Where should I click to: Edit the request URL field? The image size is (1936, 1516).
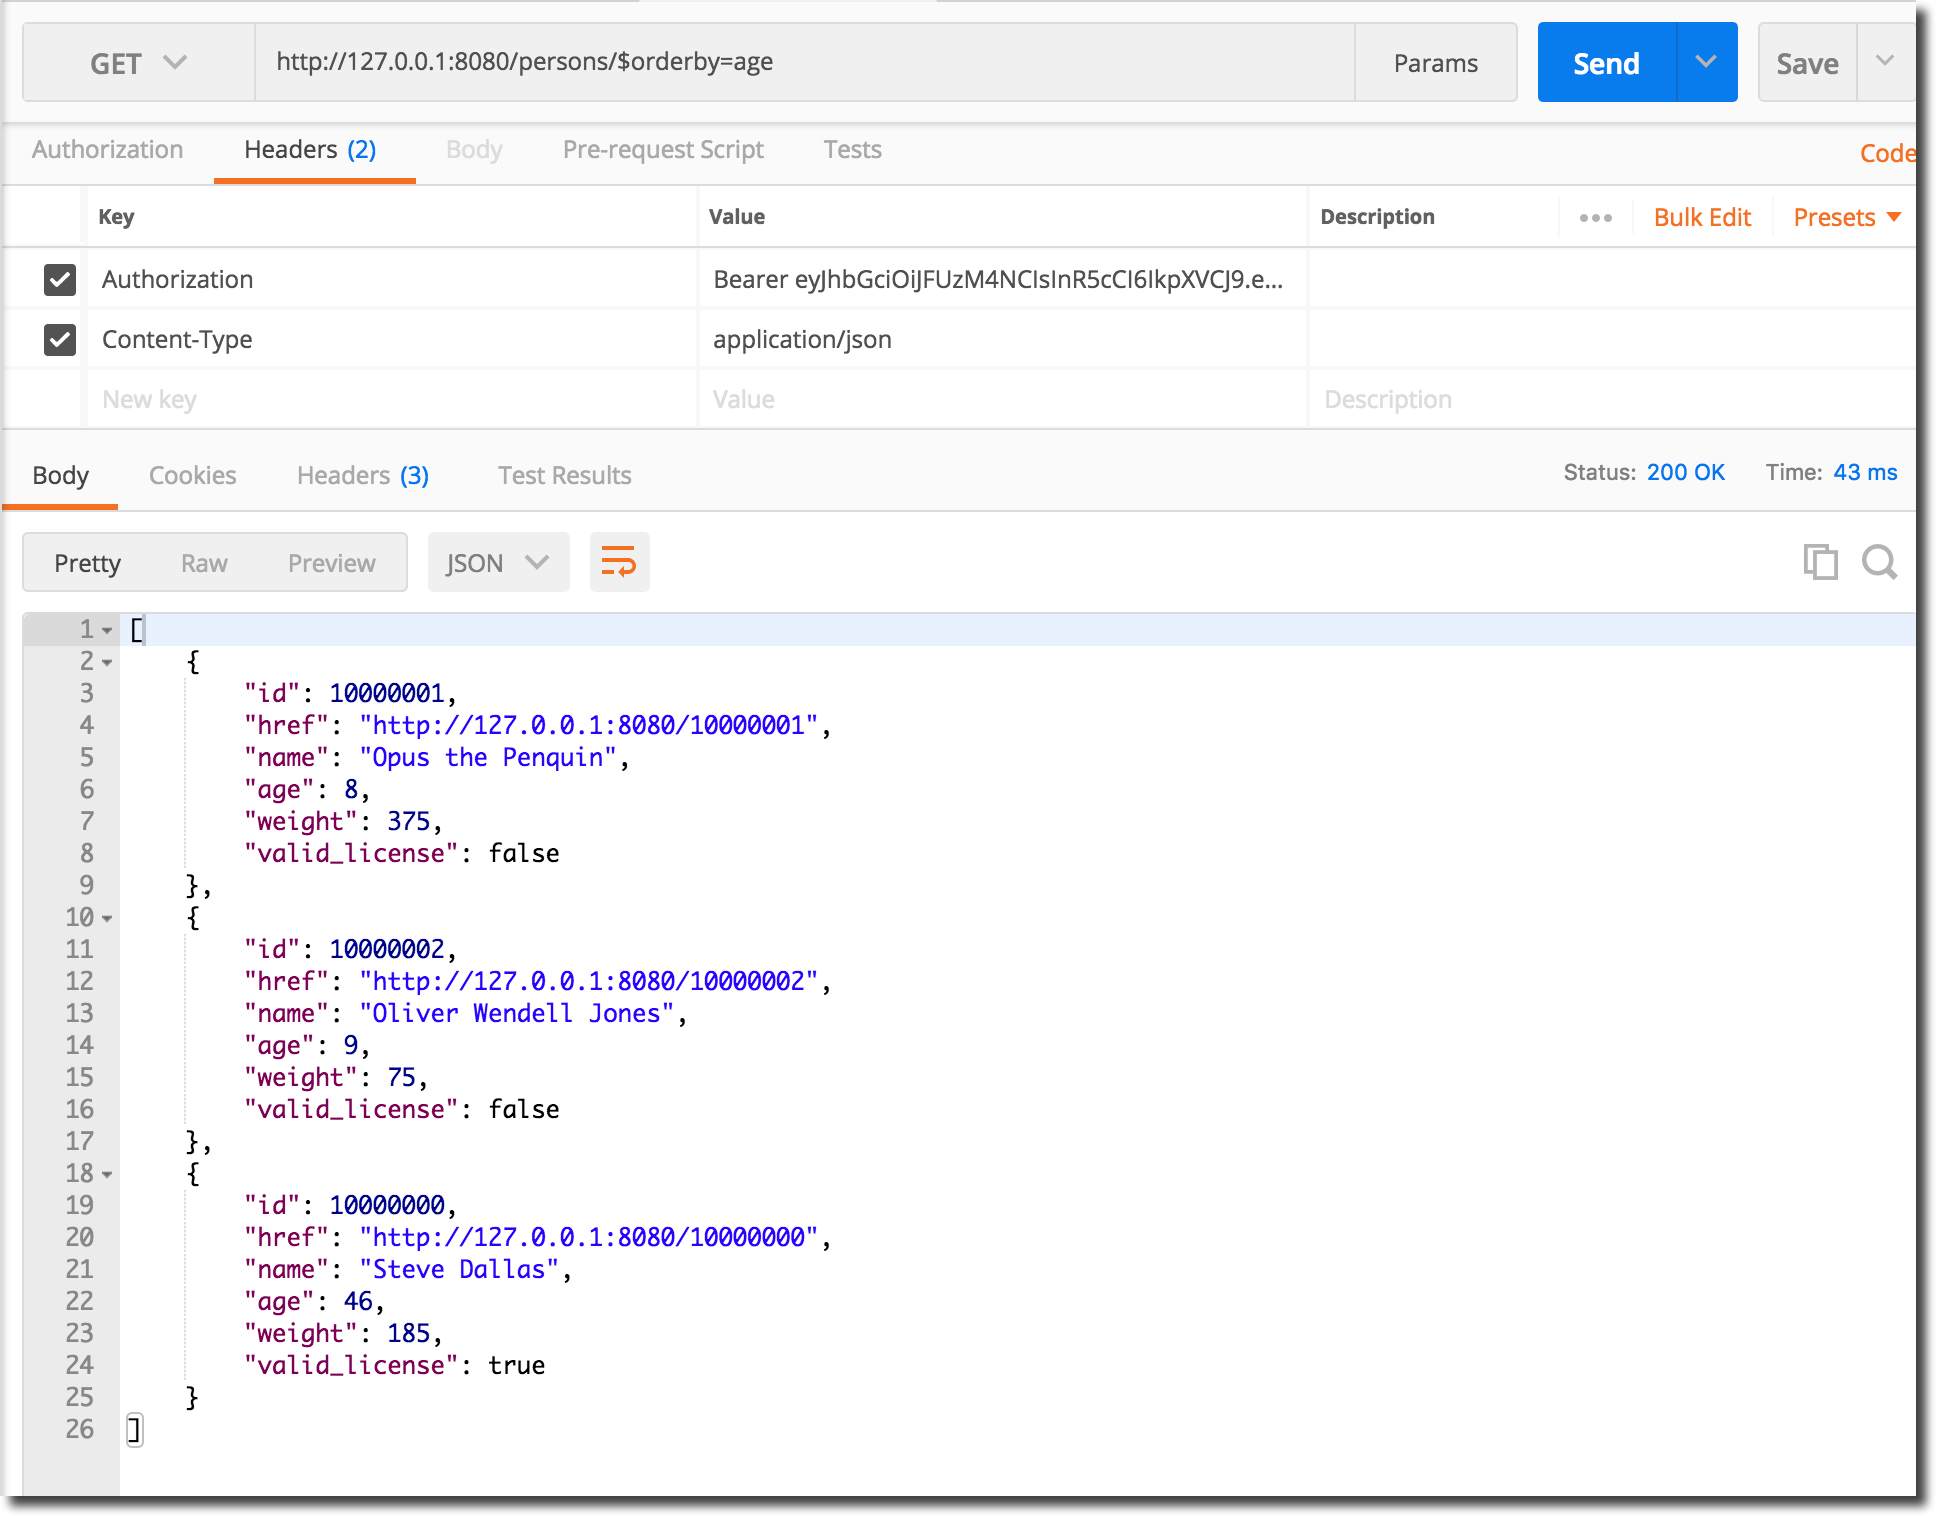pos(804,62)
